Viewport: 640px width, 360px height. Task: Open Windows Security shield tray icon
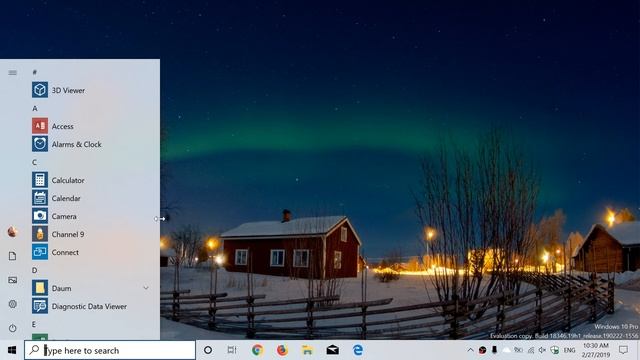tap(554, 350)
